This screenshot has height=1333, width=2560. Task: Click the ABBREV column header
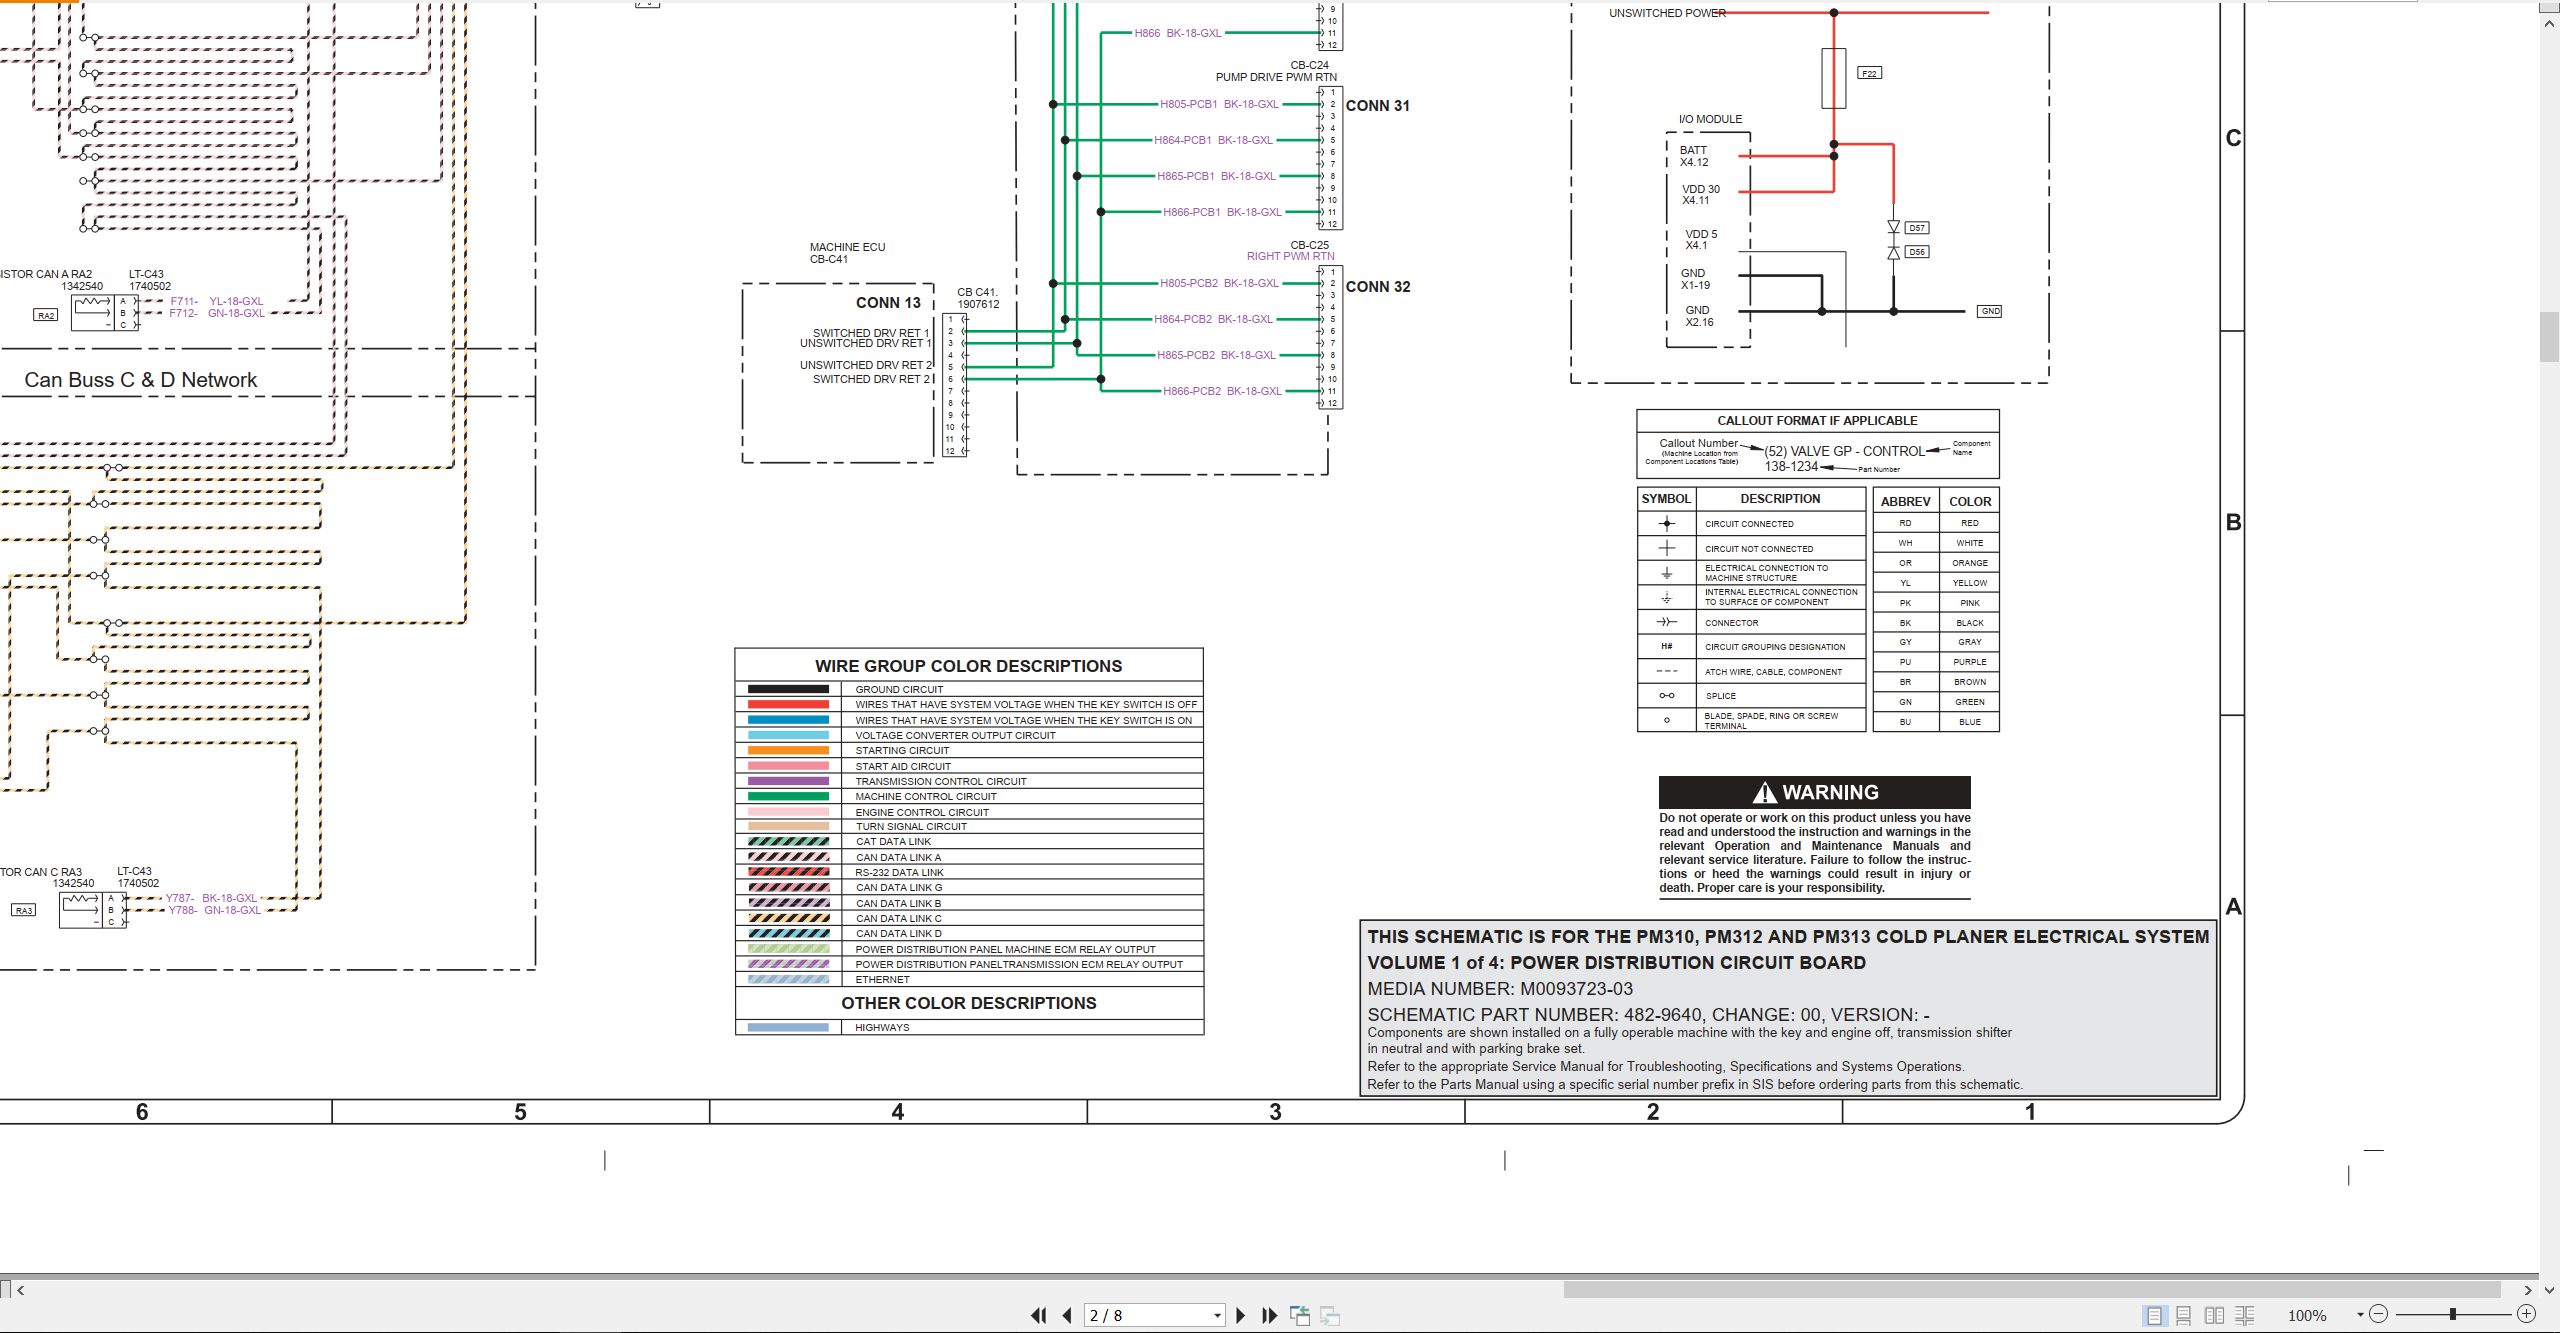pos(1905,502)
